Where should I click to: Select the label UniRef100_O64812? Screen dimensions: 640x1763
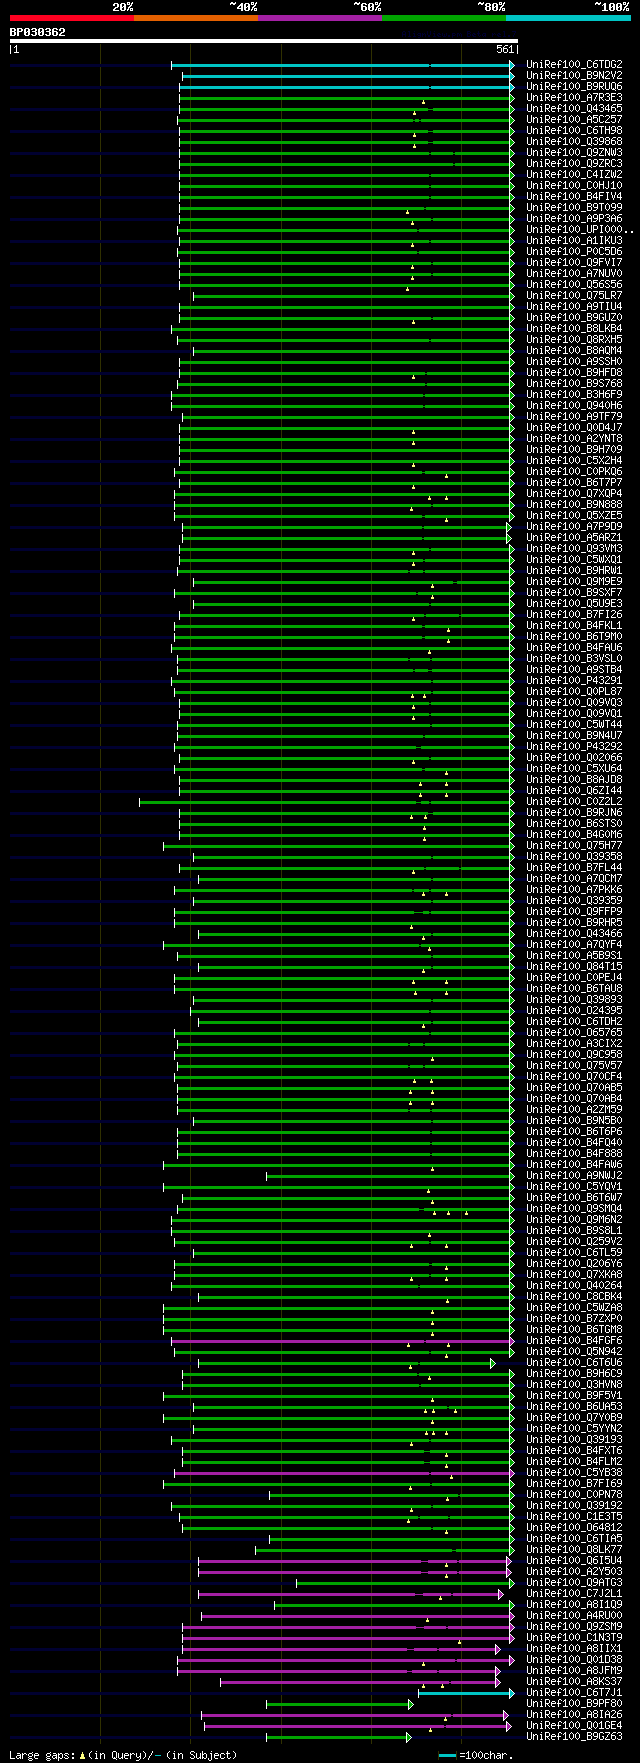coord(574,1527)
